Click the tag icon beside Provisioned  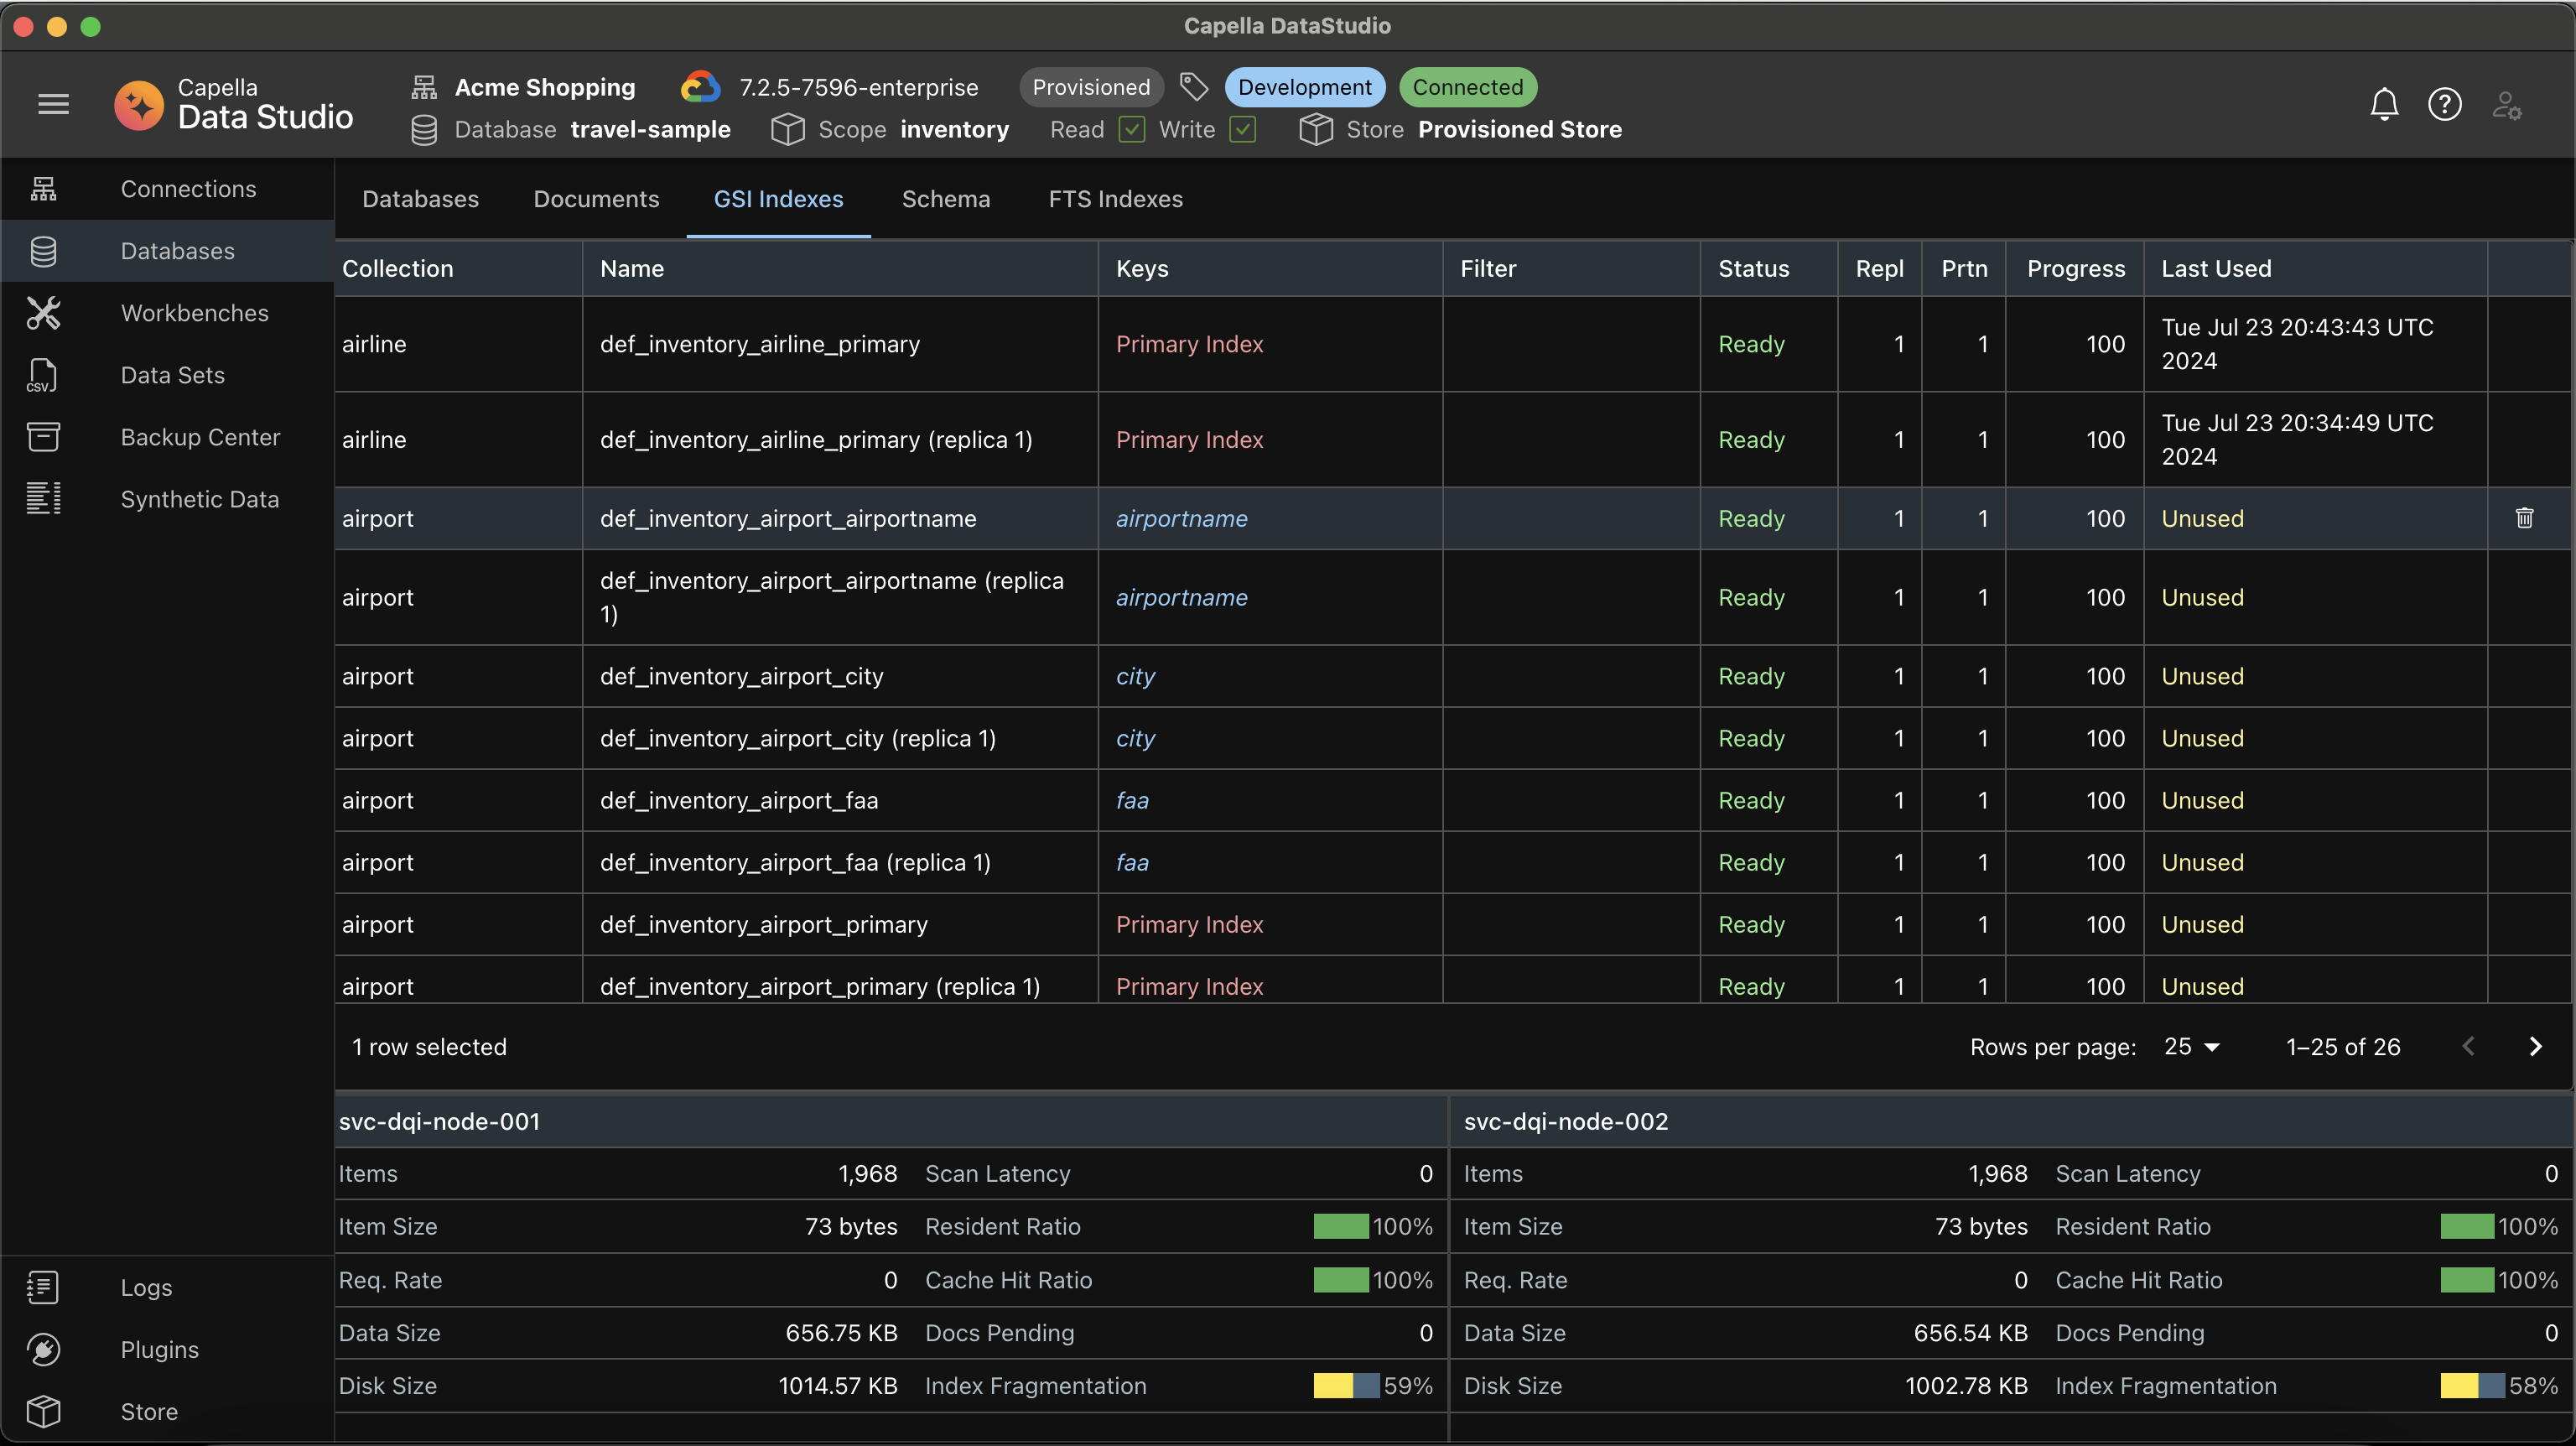click(x=1193, y=87)
